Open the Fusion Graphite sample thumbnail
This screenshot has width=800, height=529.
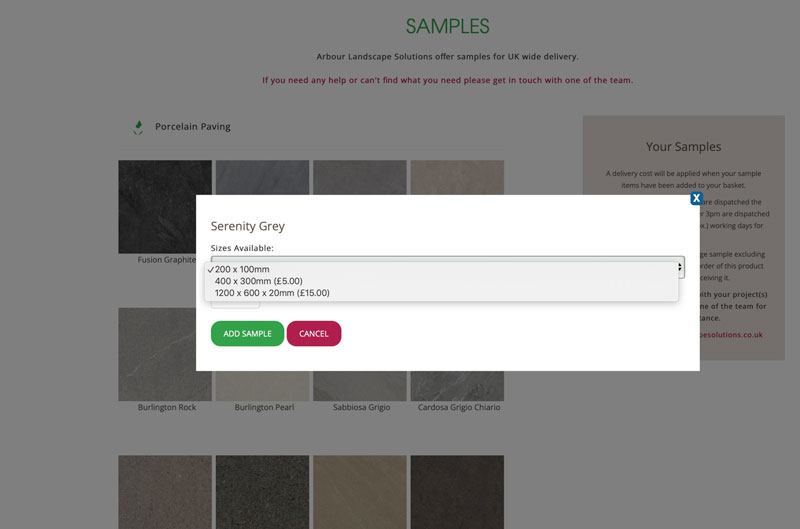(x=165, y=207)
